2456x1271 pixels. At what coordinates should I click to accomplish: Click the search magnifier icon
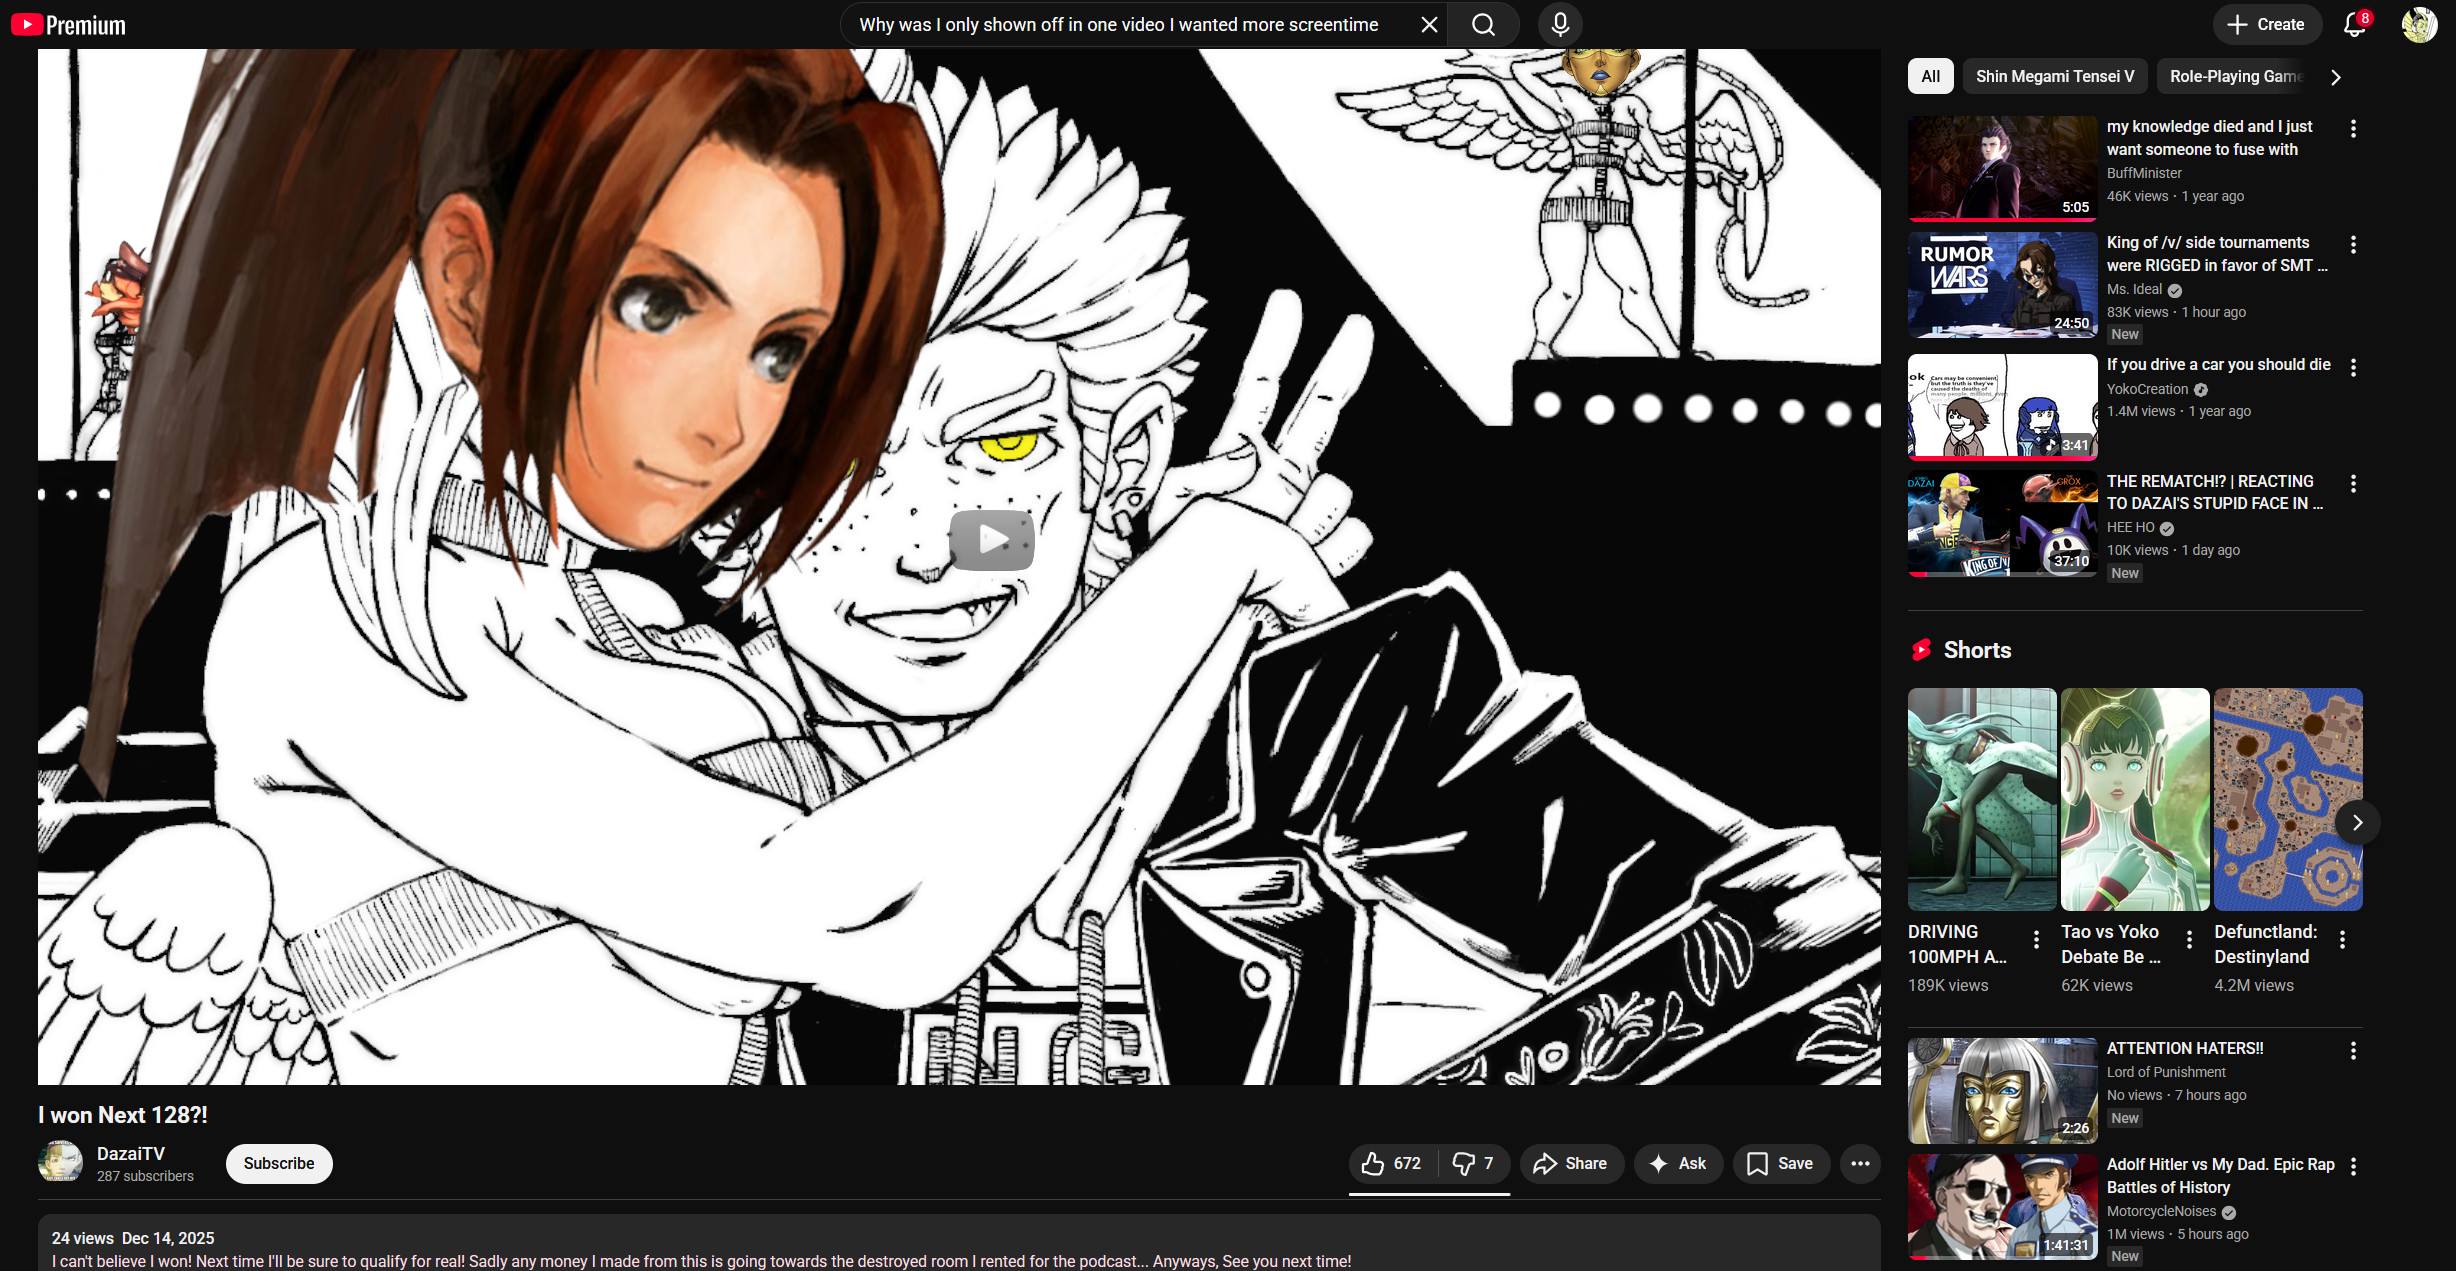coord(1483,24)
